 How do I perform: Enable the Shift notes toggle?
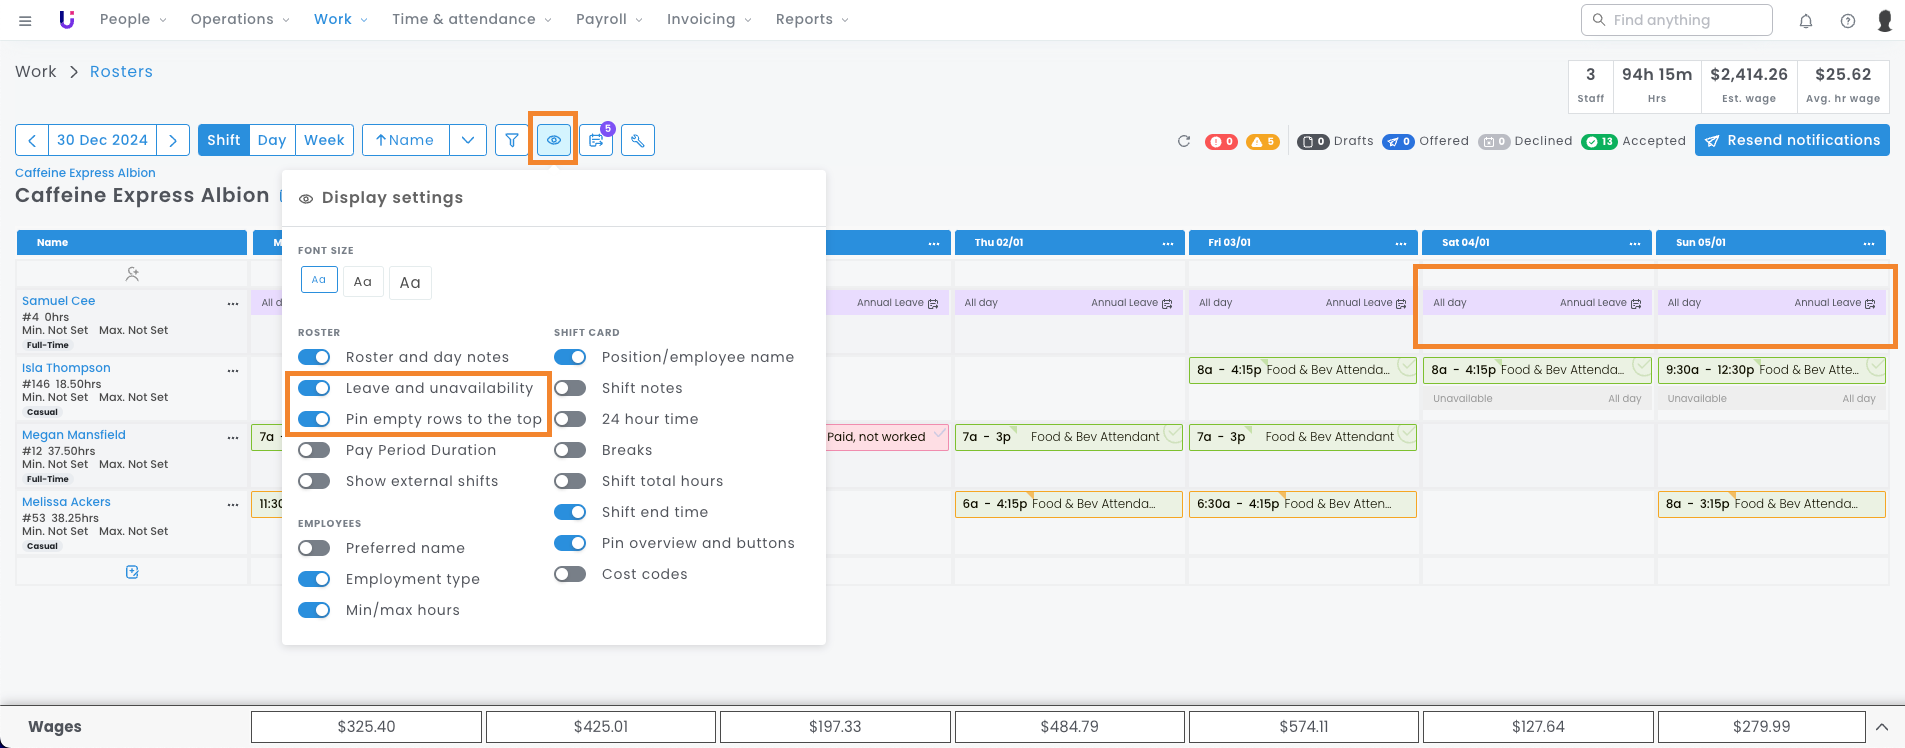coord(570,388)
